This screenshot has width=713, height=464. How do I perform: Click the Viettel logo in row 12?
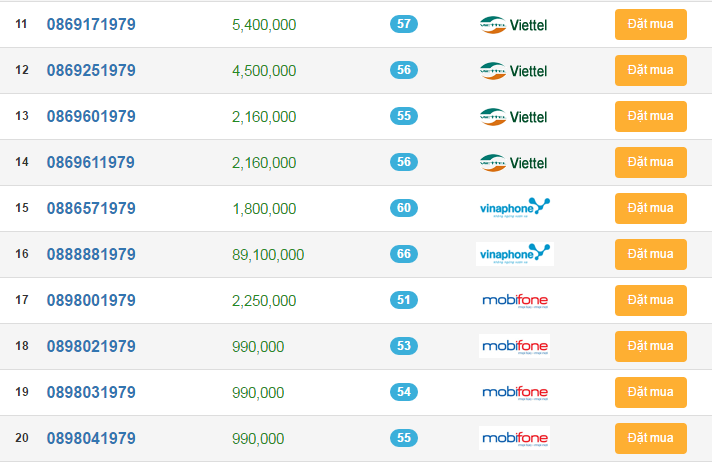514,70
